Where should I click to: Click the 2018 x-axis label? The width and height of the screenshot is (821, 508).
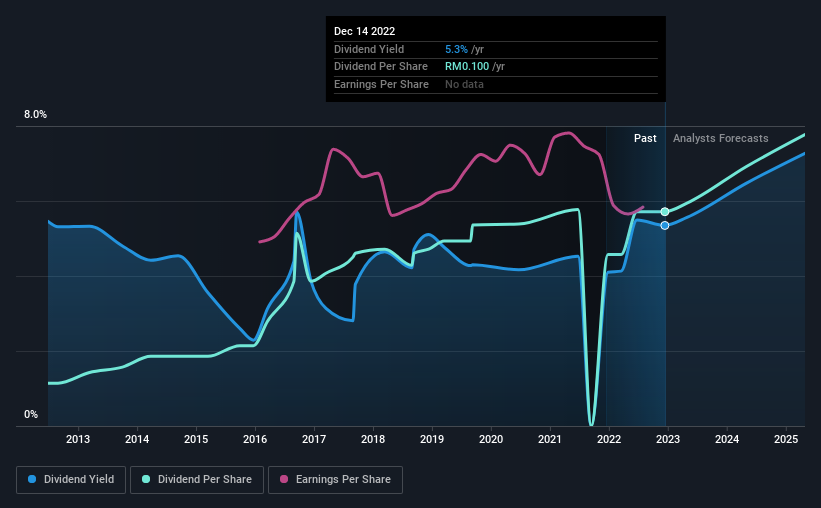[x=373, y=439]
